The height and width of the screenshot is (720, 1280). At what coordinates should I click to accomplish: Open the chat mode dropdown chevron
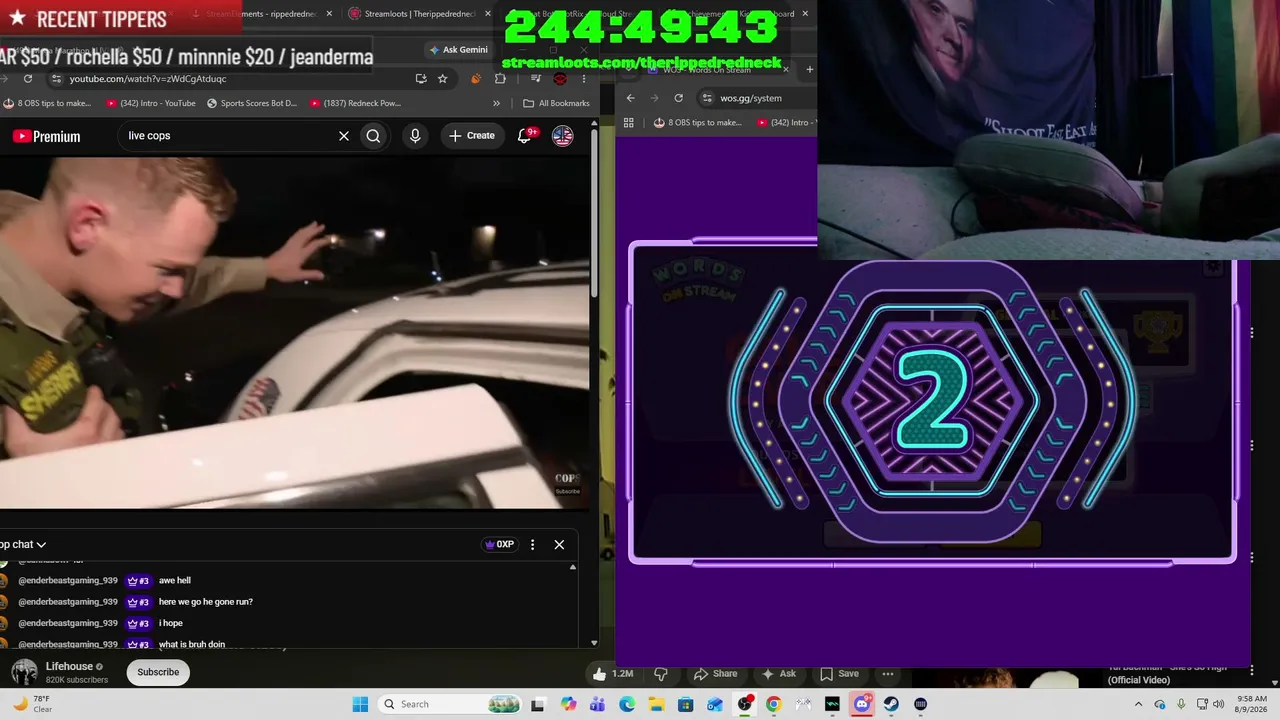click(x=41, y=545)
